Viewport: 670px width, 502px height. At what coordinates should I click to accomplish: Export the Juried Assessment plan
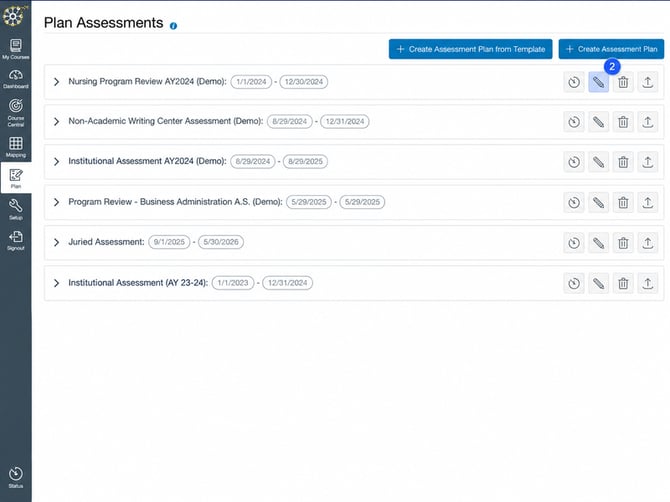point(647,243)
